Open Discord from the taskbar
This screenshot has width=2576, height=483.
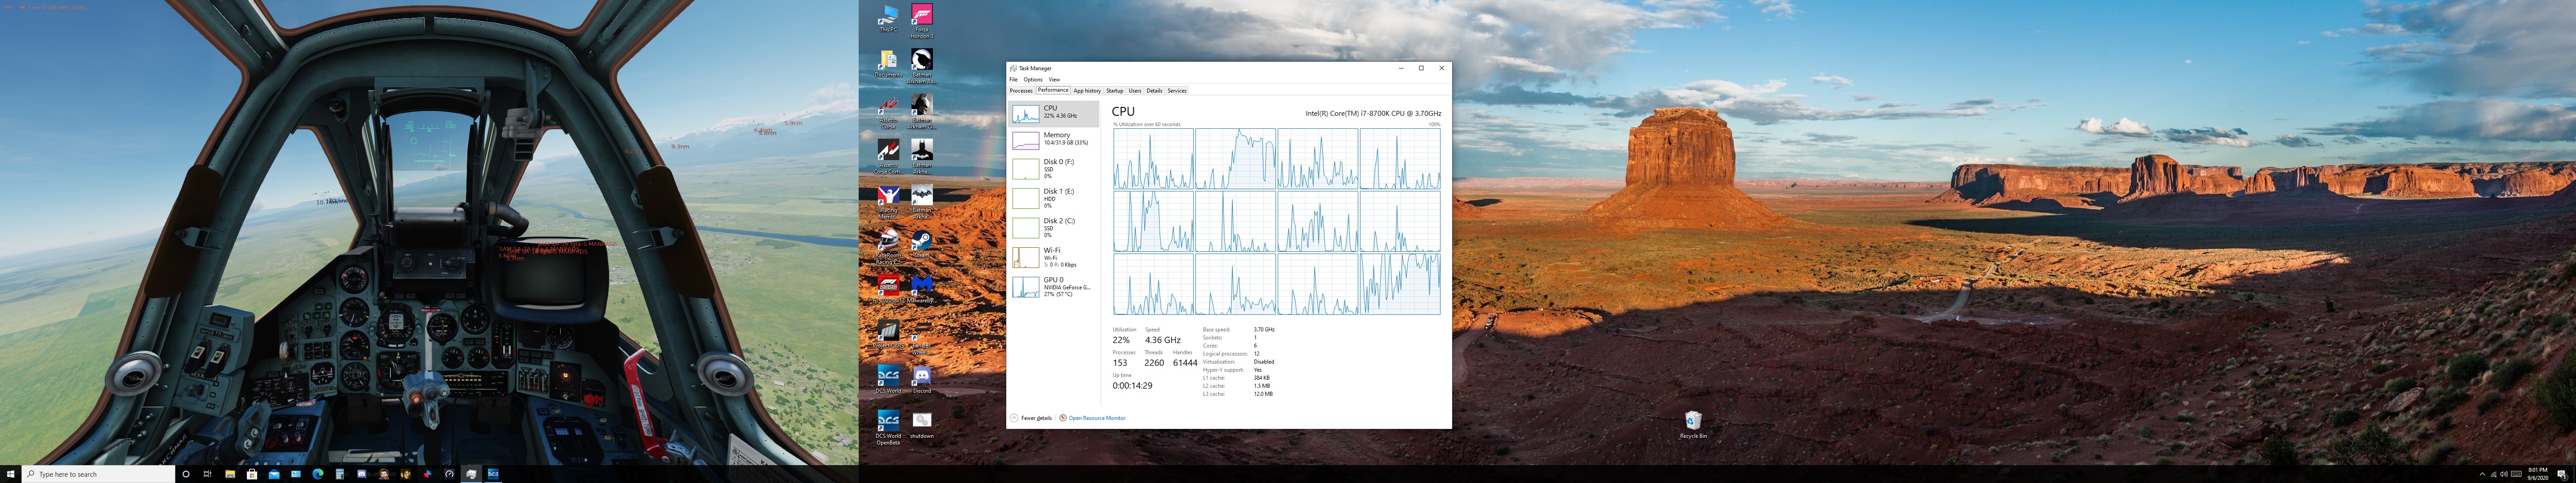pos(362,474)
